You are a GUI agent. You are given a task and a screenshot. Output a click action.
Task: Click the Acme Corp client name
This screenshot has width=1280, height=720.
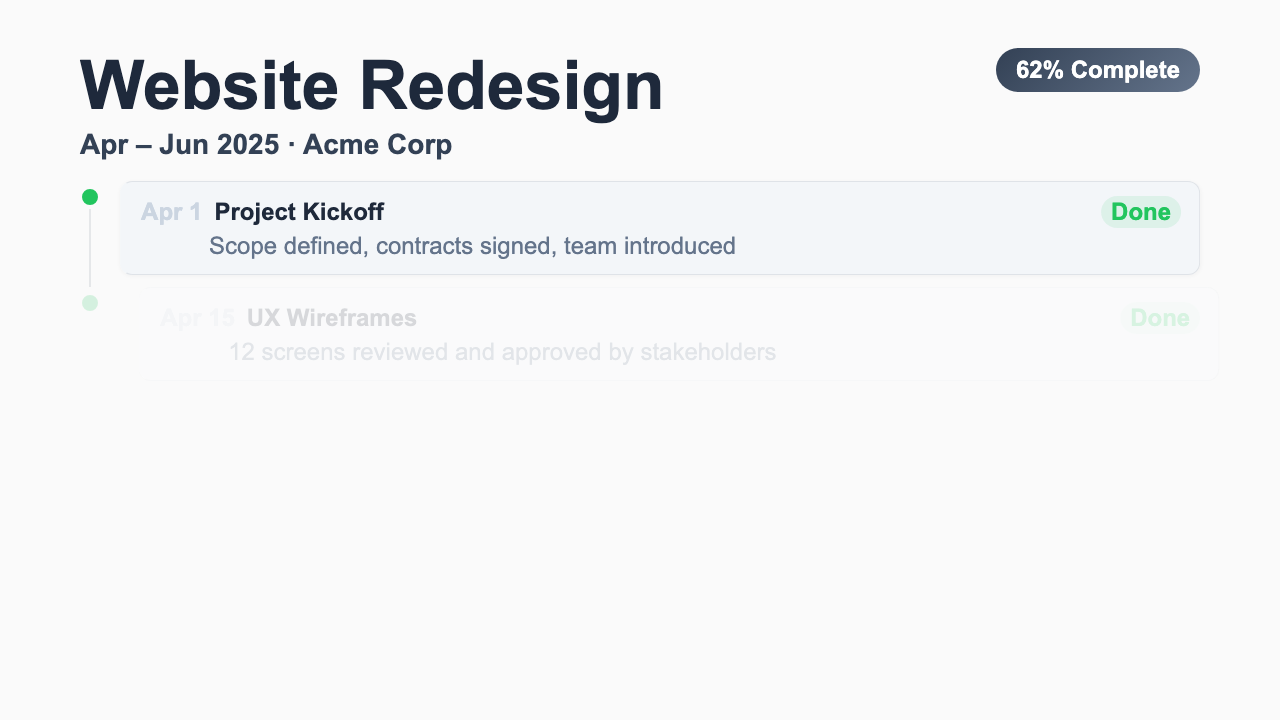377,145
